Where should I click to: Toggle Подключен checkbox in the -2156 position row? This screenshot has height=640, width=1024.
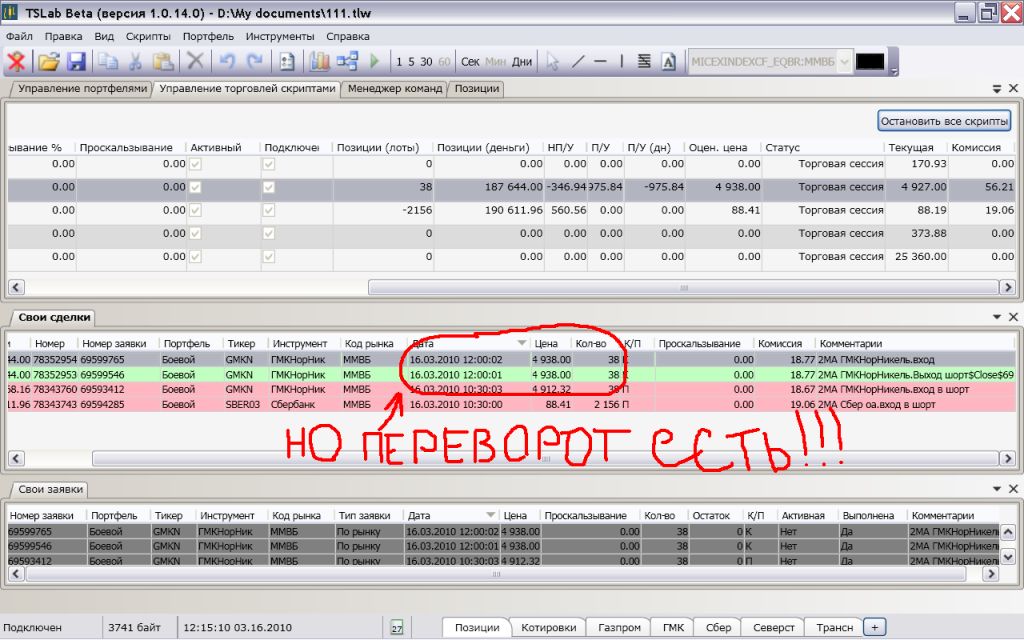pos(268,211)
